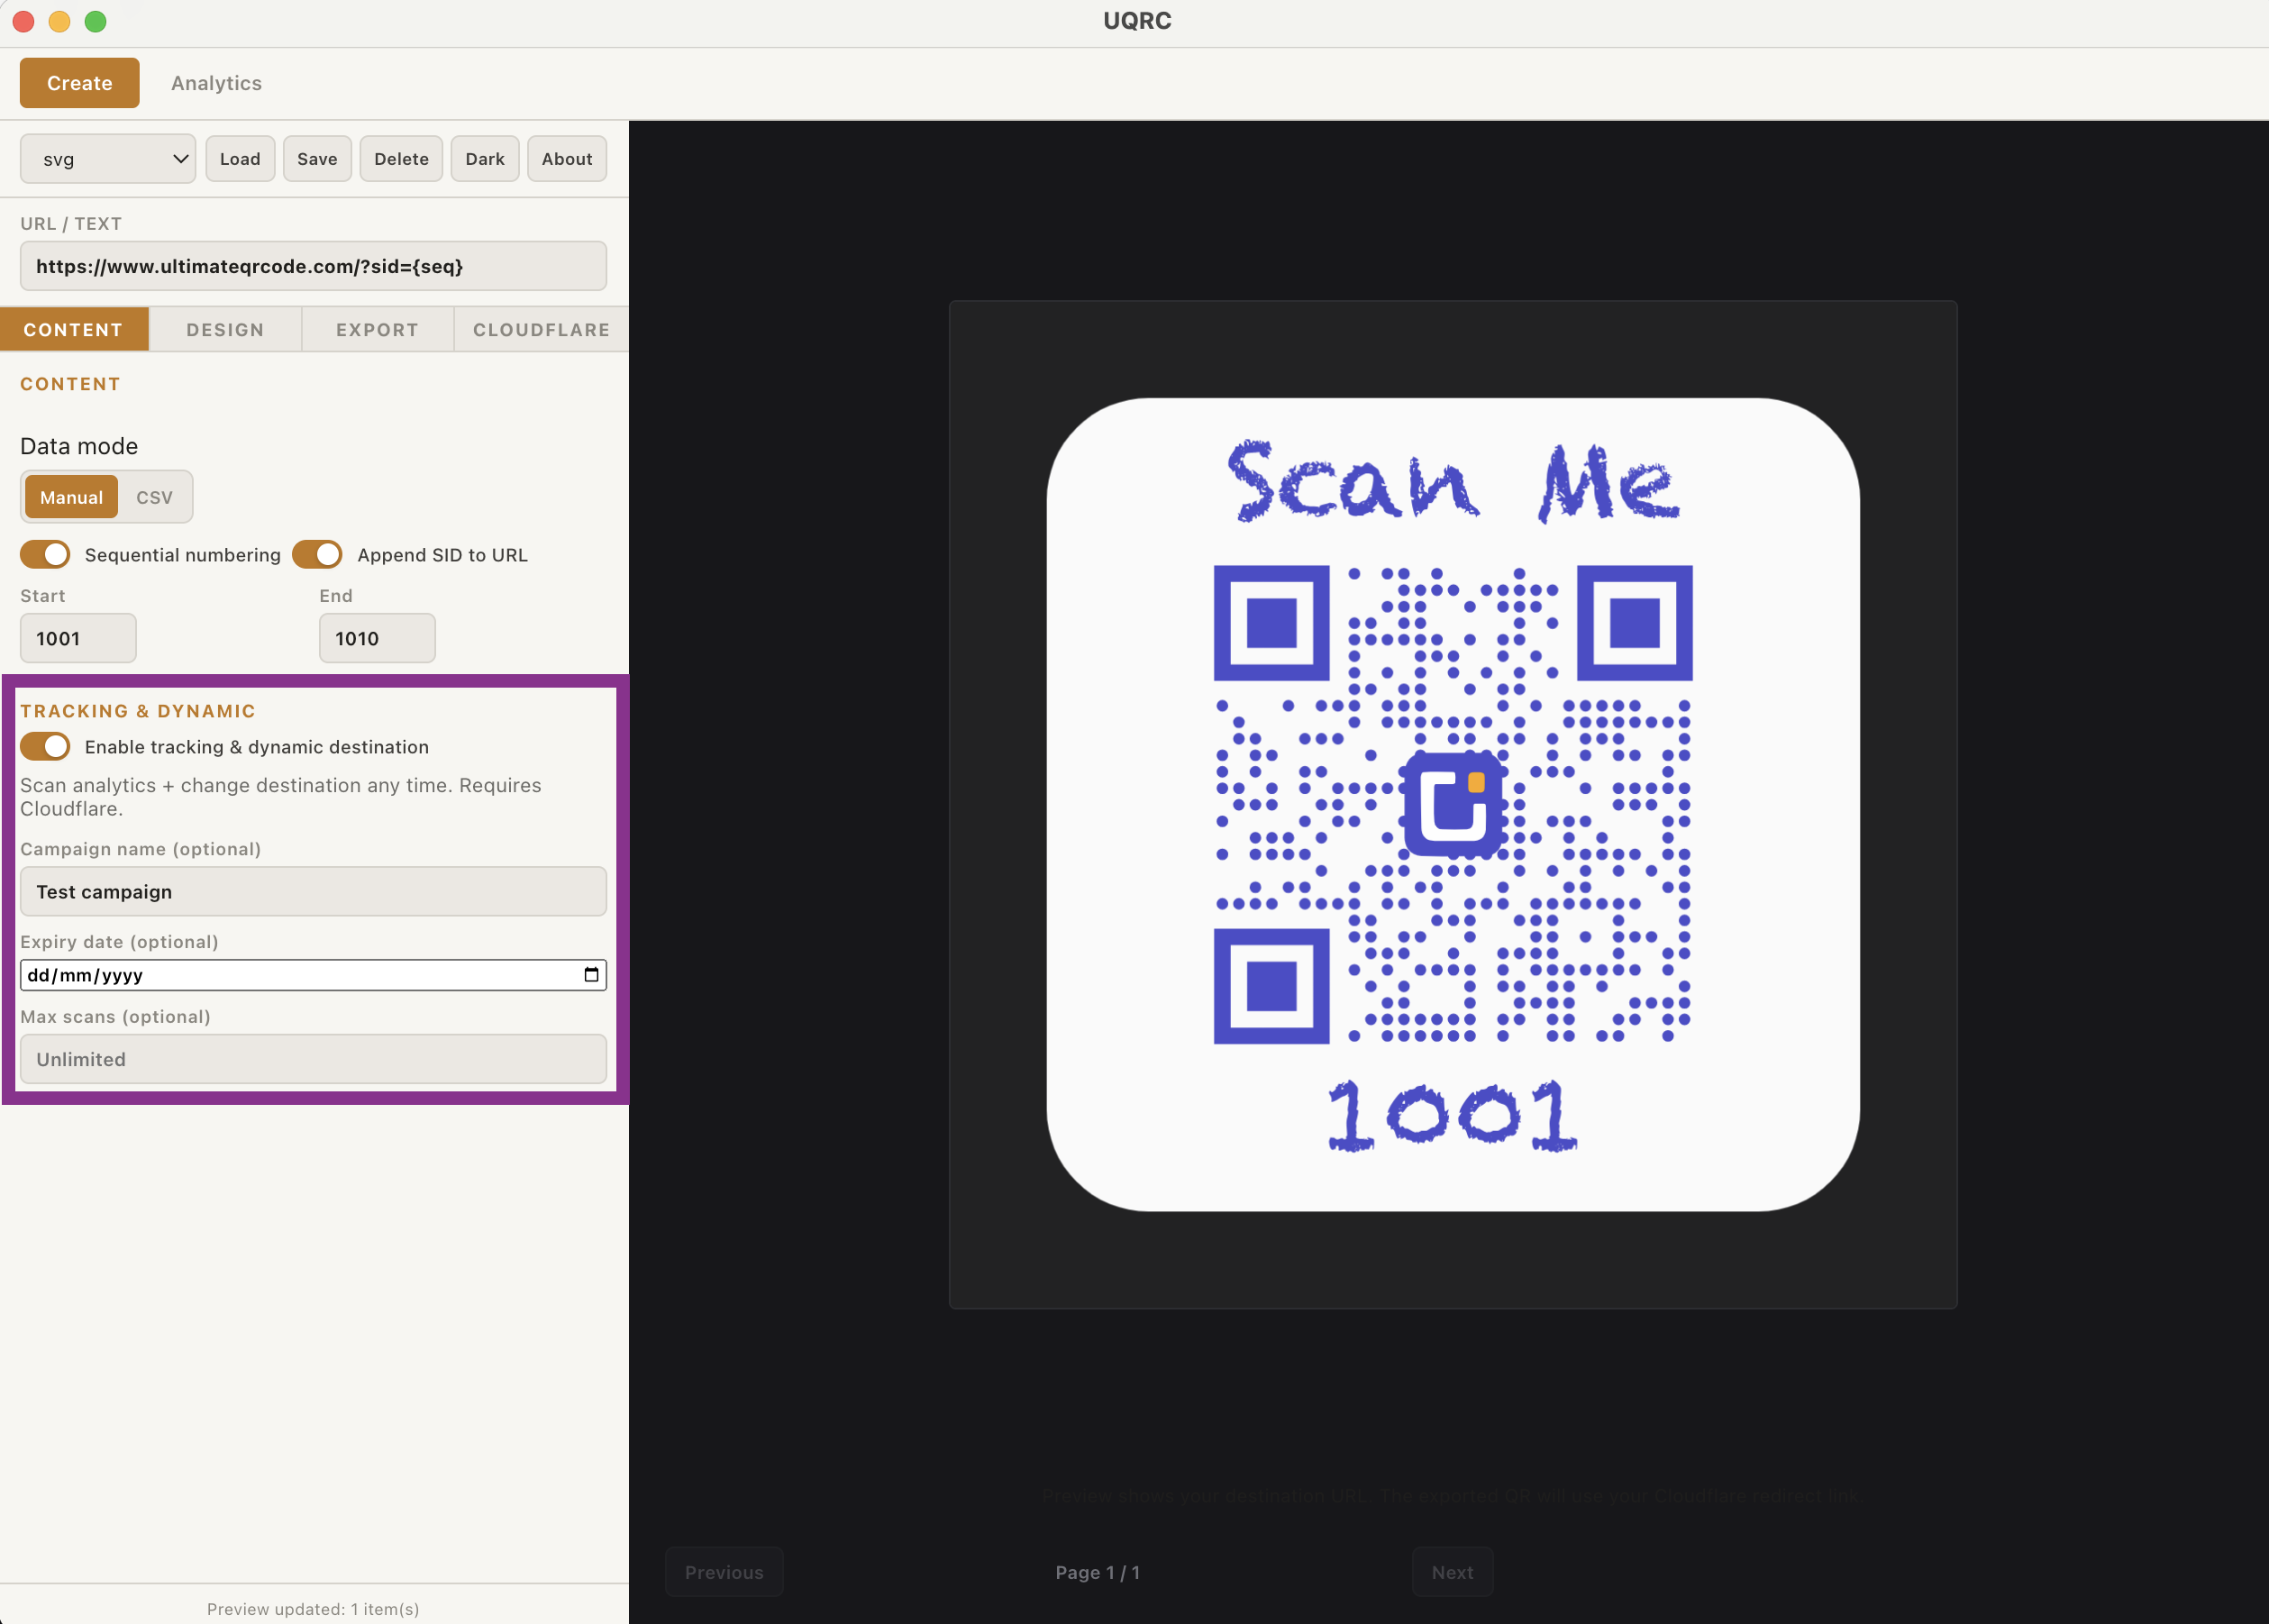Click the Load button
Screen dimensions: 2269x1624
point(240,159)
